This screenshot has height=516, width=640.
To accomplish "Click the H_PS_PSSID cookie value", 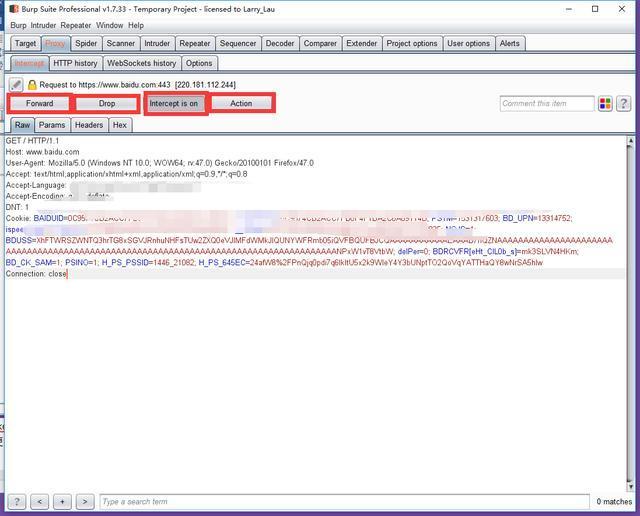I will tap(174, 262).
